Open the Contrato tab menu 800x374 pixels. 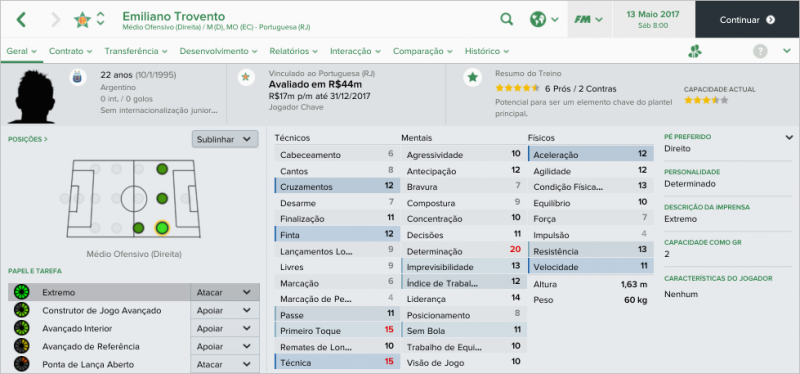[70, 51]
